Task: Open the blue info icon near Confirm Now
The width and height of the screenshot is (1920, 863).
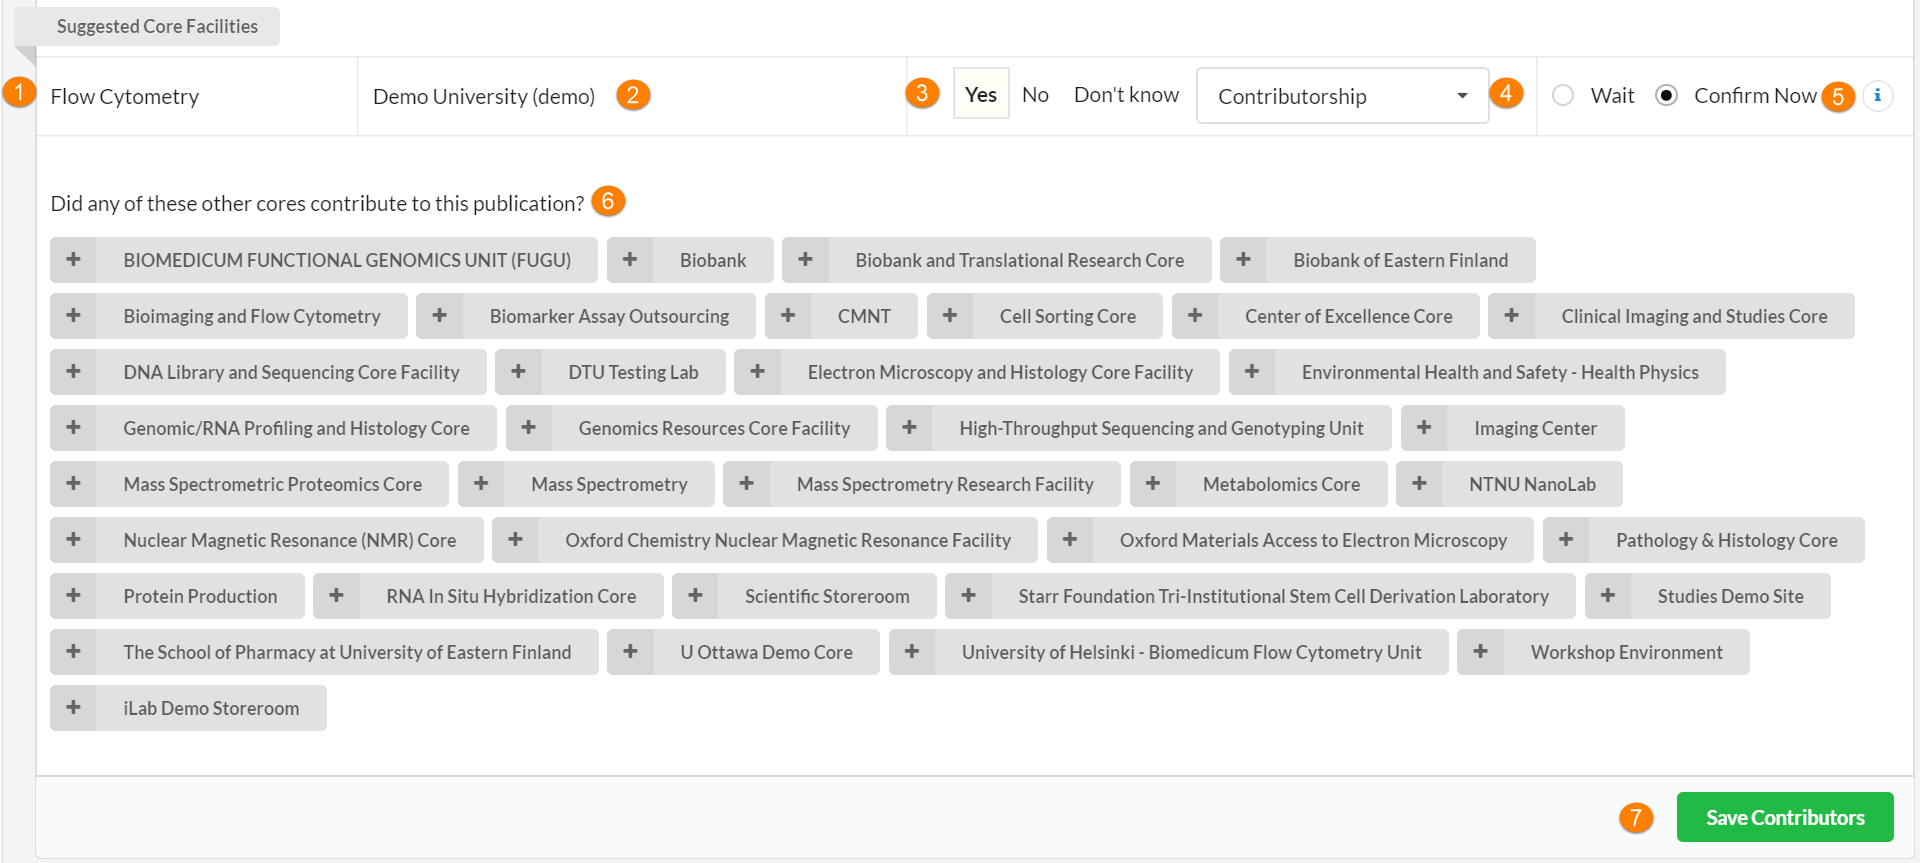Action: click(x=1877, y=96)
